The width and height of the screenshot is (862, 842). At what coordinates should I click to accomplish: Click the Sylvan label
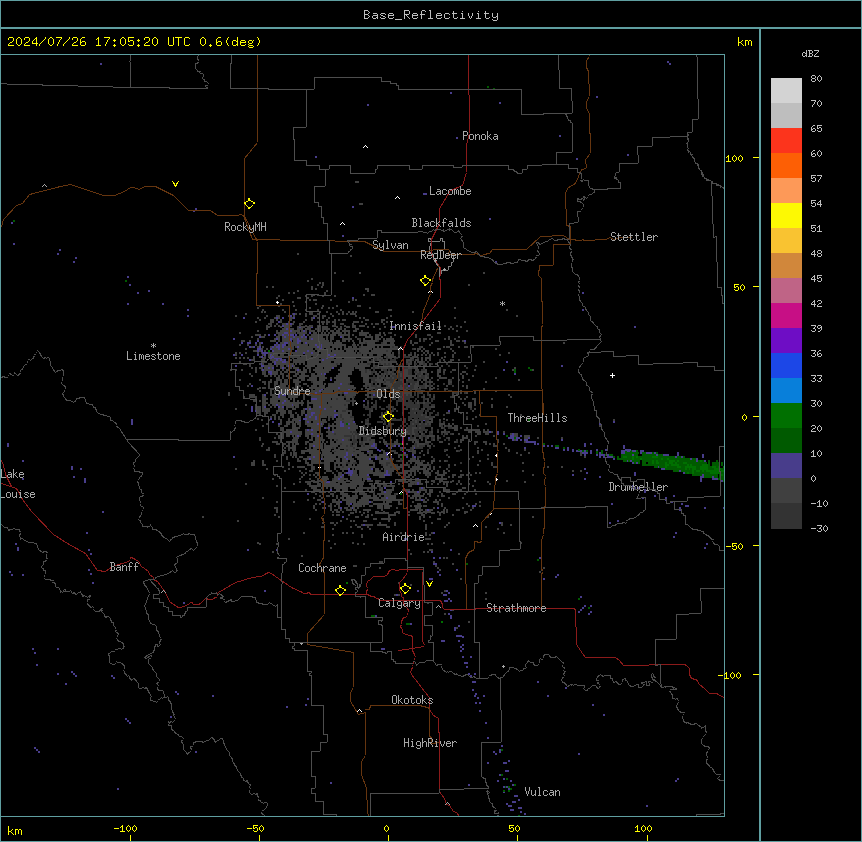[390, 245]
